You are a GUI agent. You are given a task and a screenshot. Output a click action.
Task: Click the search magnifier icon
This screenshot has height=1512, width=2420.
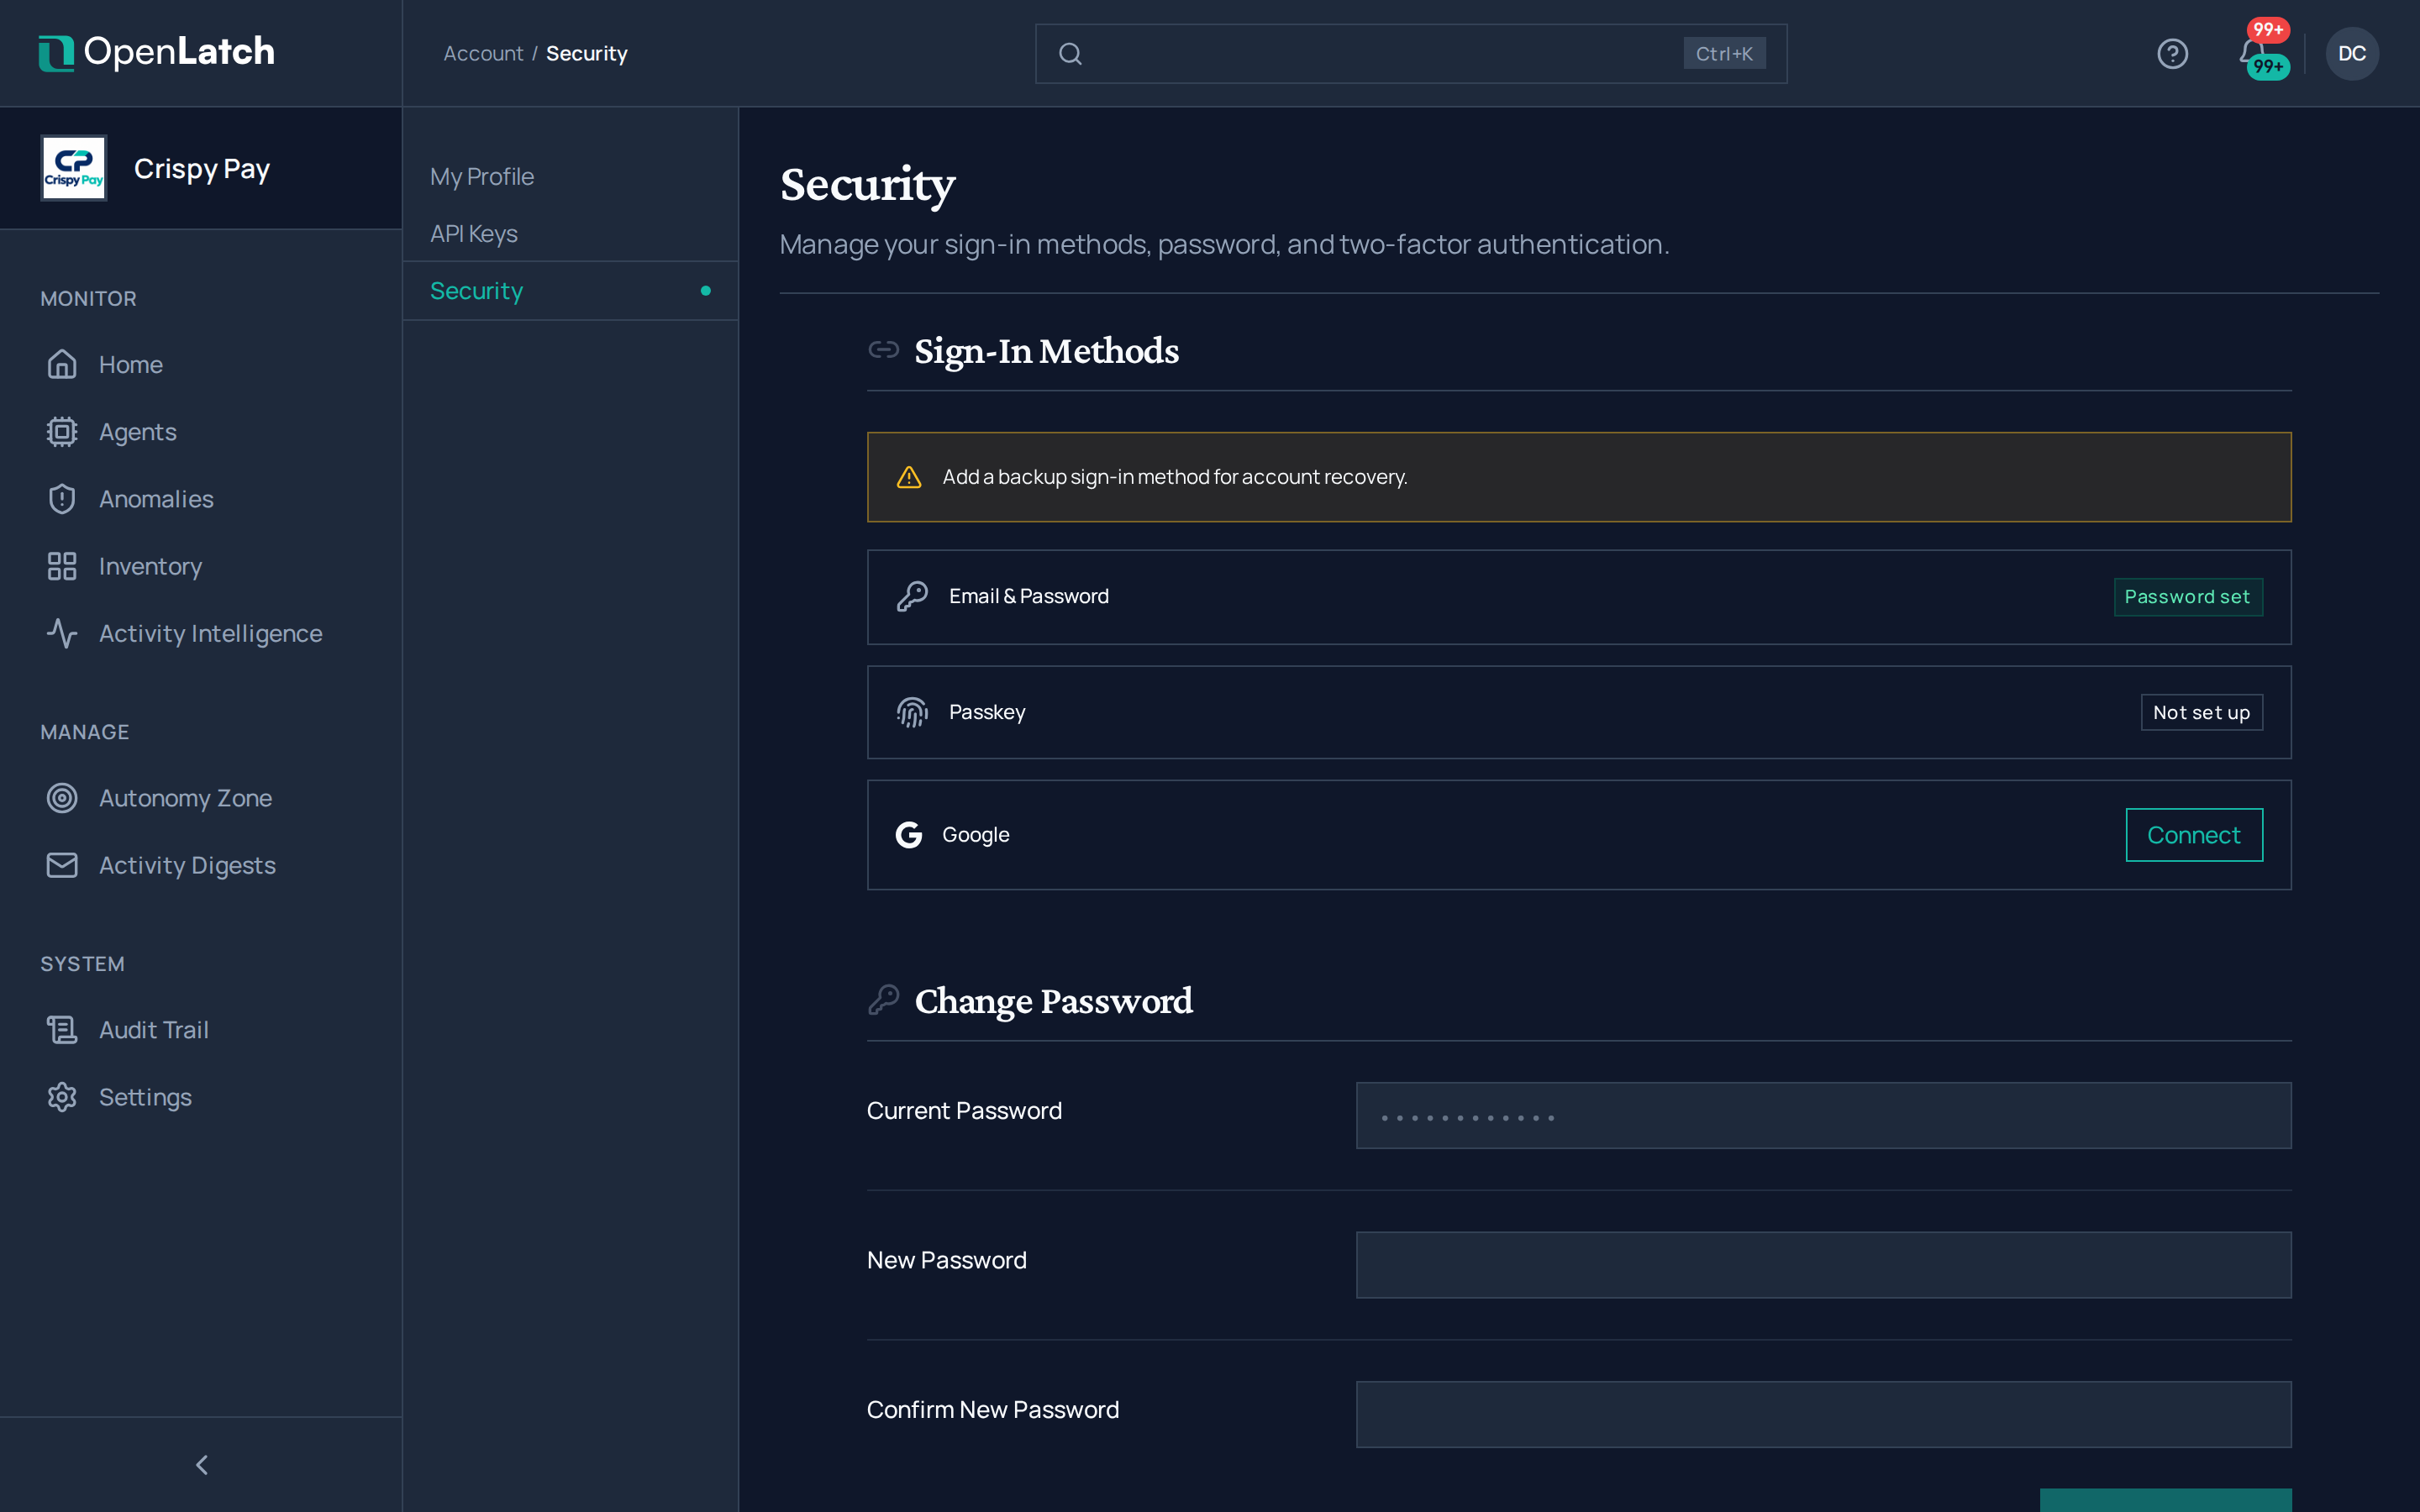pos(1070,54)
